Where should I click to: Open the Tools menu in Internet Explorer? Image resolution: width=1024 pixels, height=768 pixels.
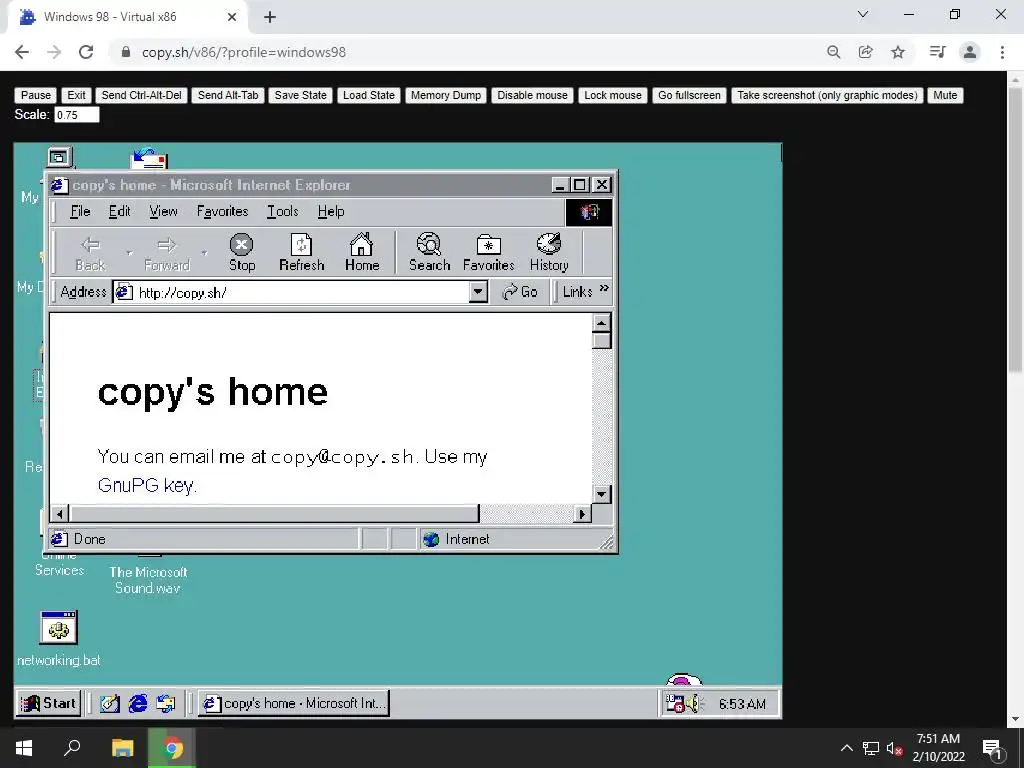pyautogui.click(x=283, y=211)
